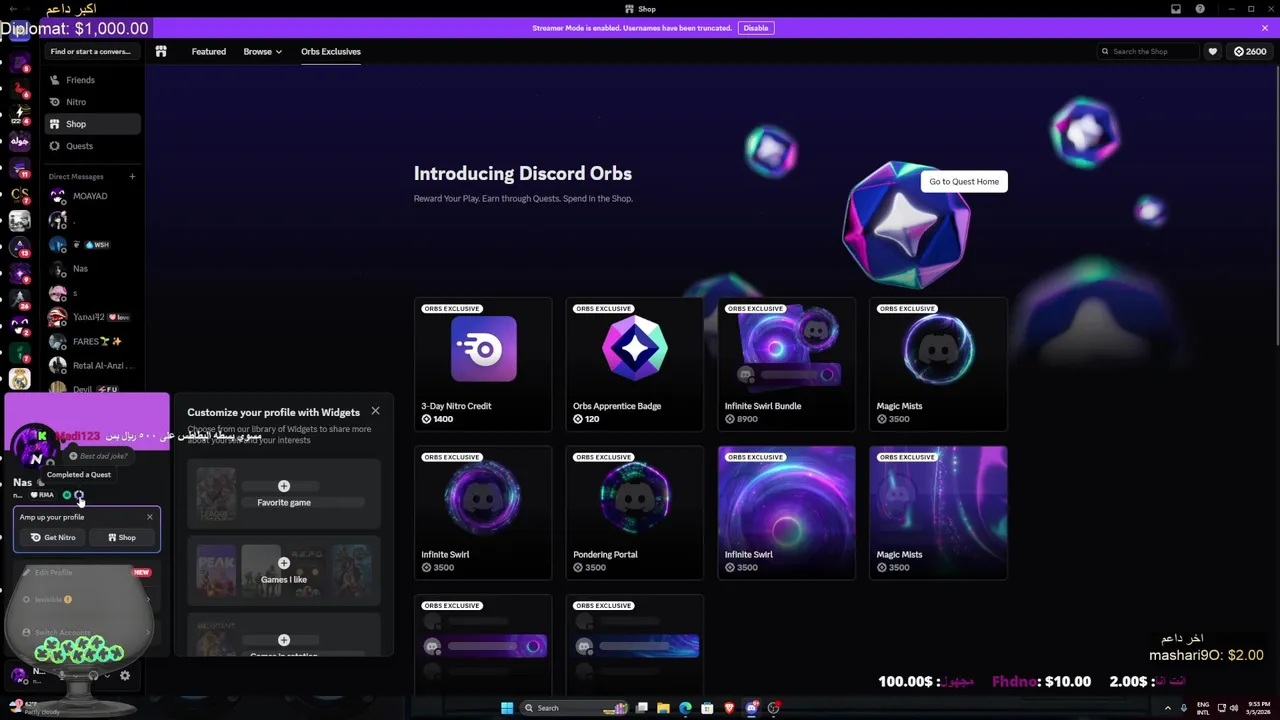This screenshot has height=720, width=1280.
Task: Open the Shop home icon beside Featured
Action: 161,51
